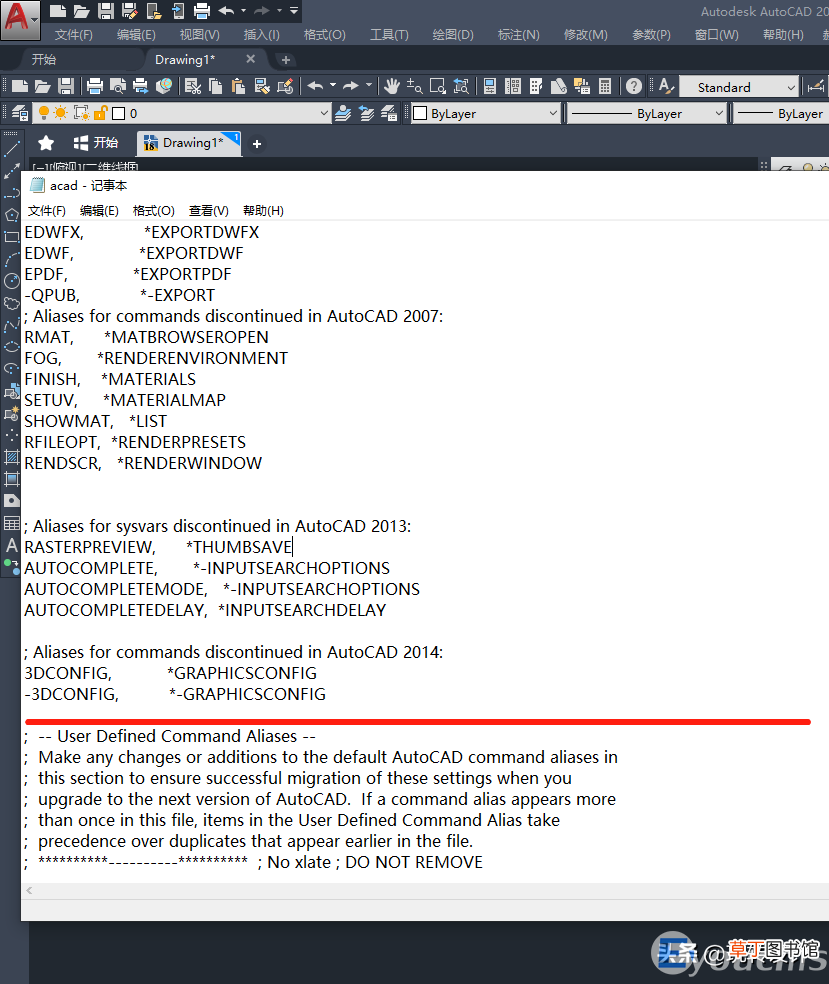The image size is (829, 984).
Task: Place cursor on RASTERPREVIEW line in Notepad
Action: pos(159,547)
